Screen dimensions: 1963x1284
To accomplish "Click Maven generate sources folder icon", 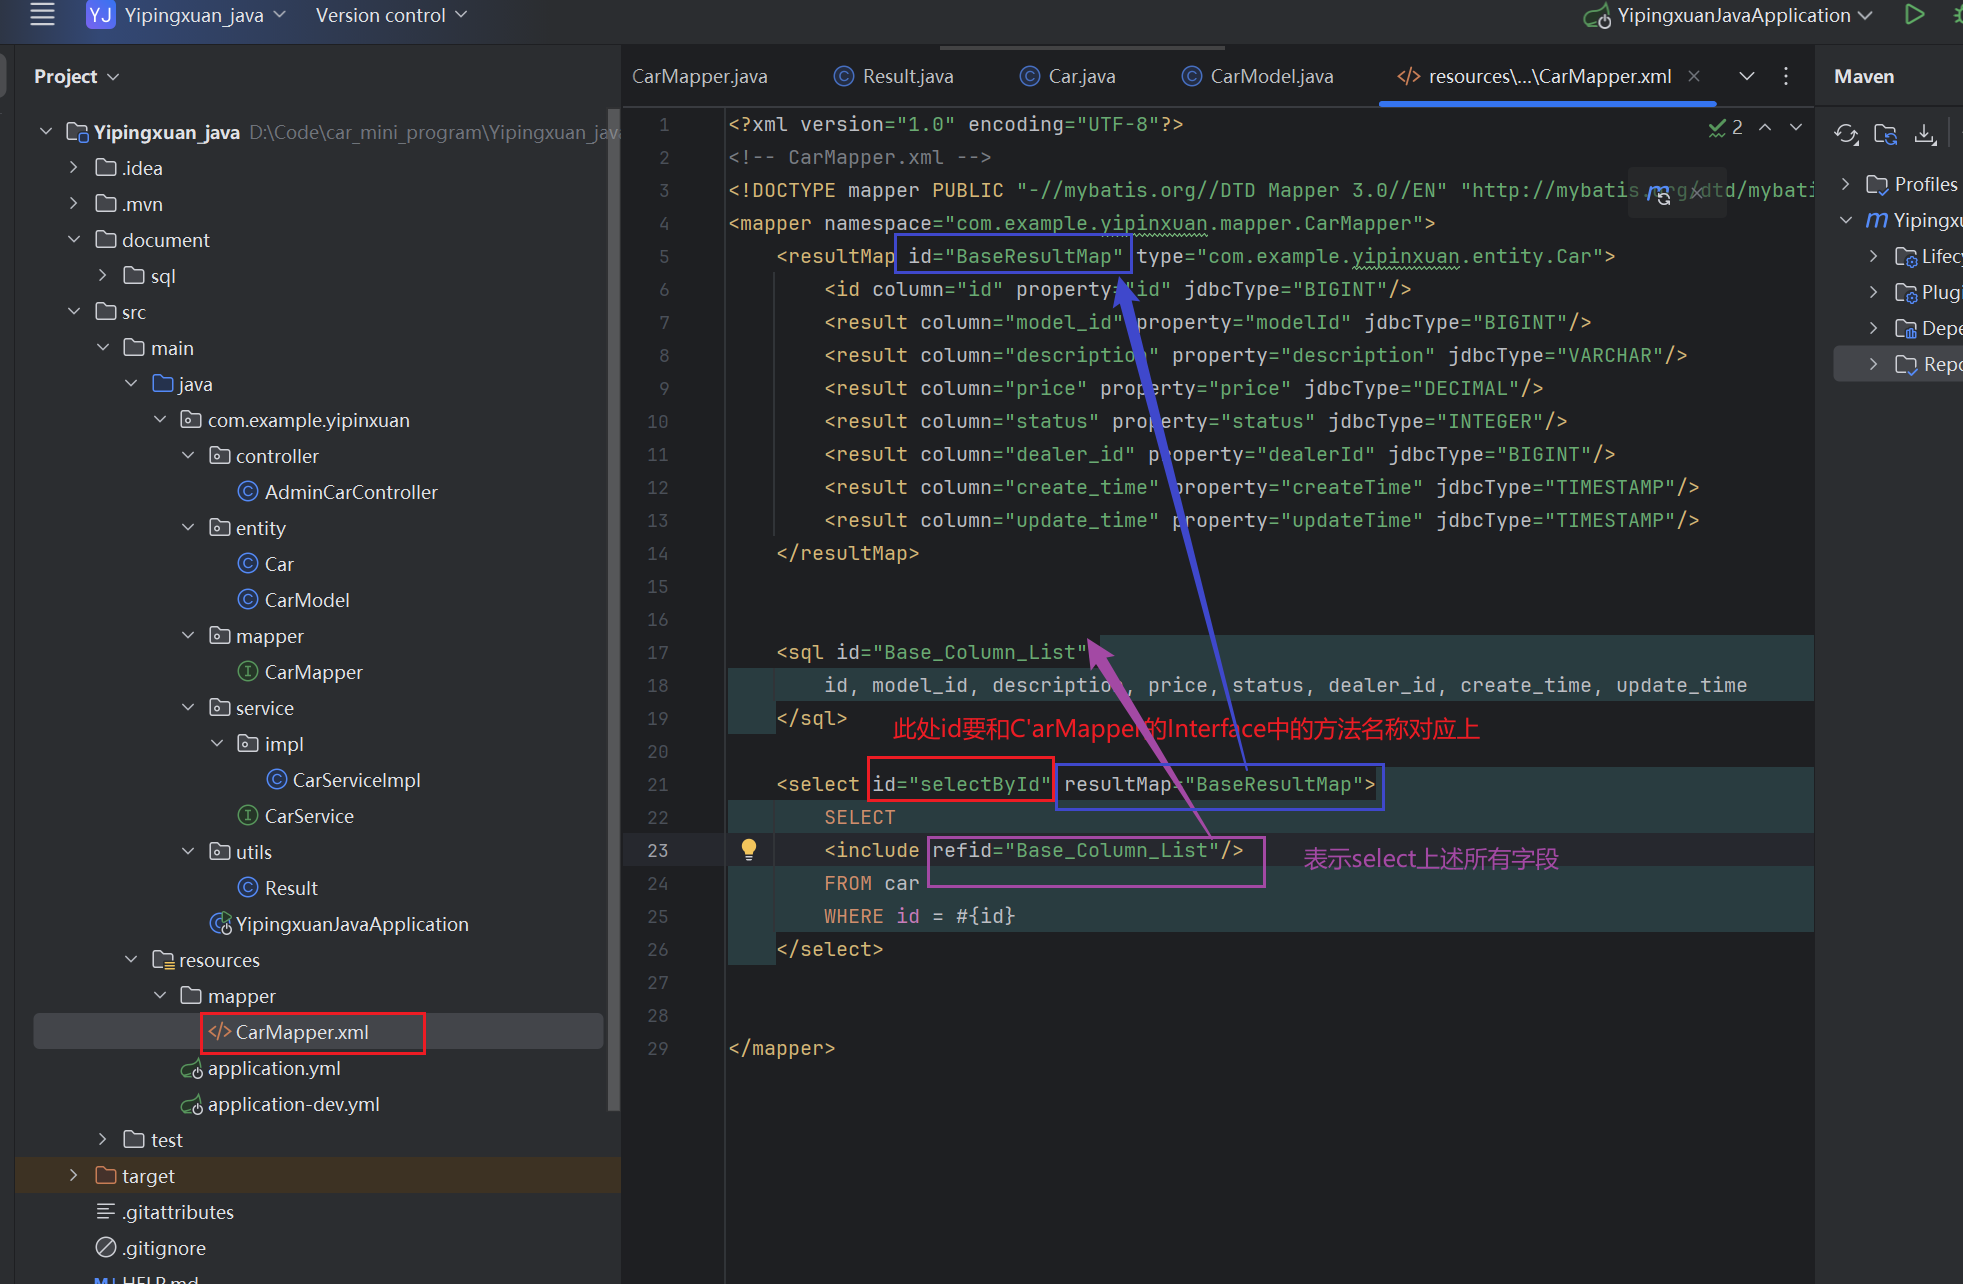I will click(x=1886, y=134).
